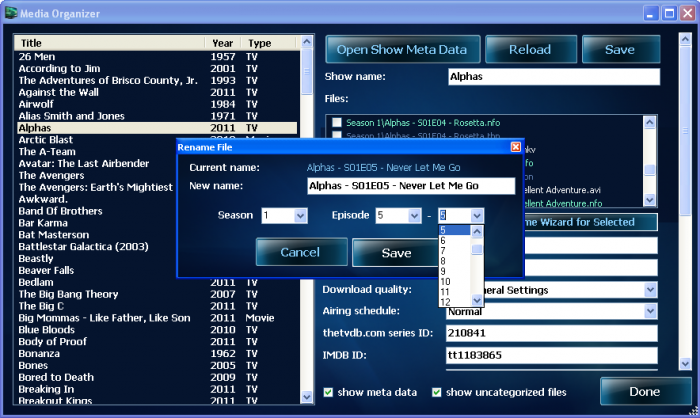Click episode dropdown list scroll up arrow
Image resolution: width=700 pixels, height=418 pixels.
click(477, 231)
